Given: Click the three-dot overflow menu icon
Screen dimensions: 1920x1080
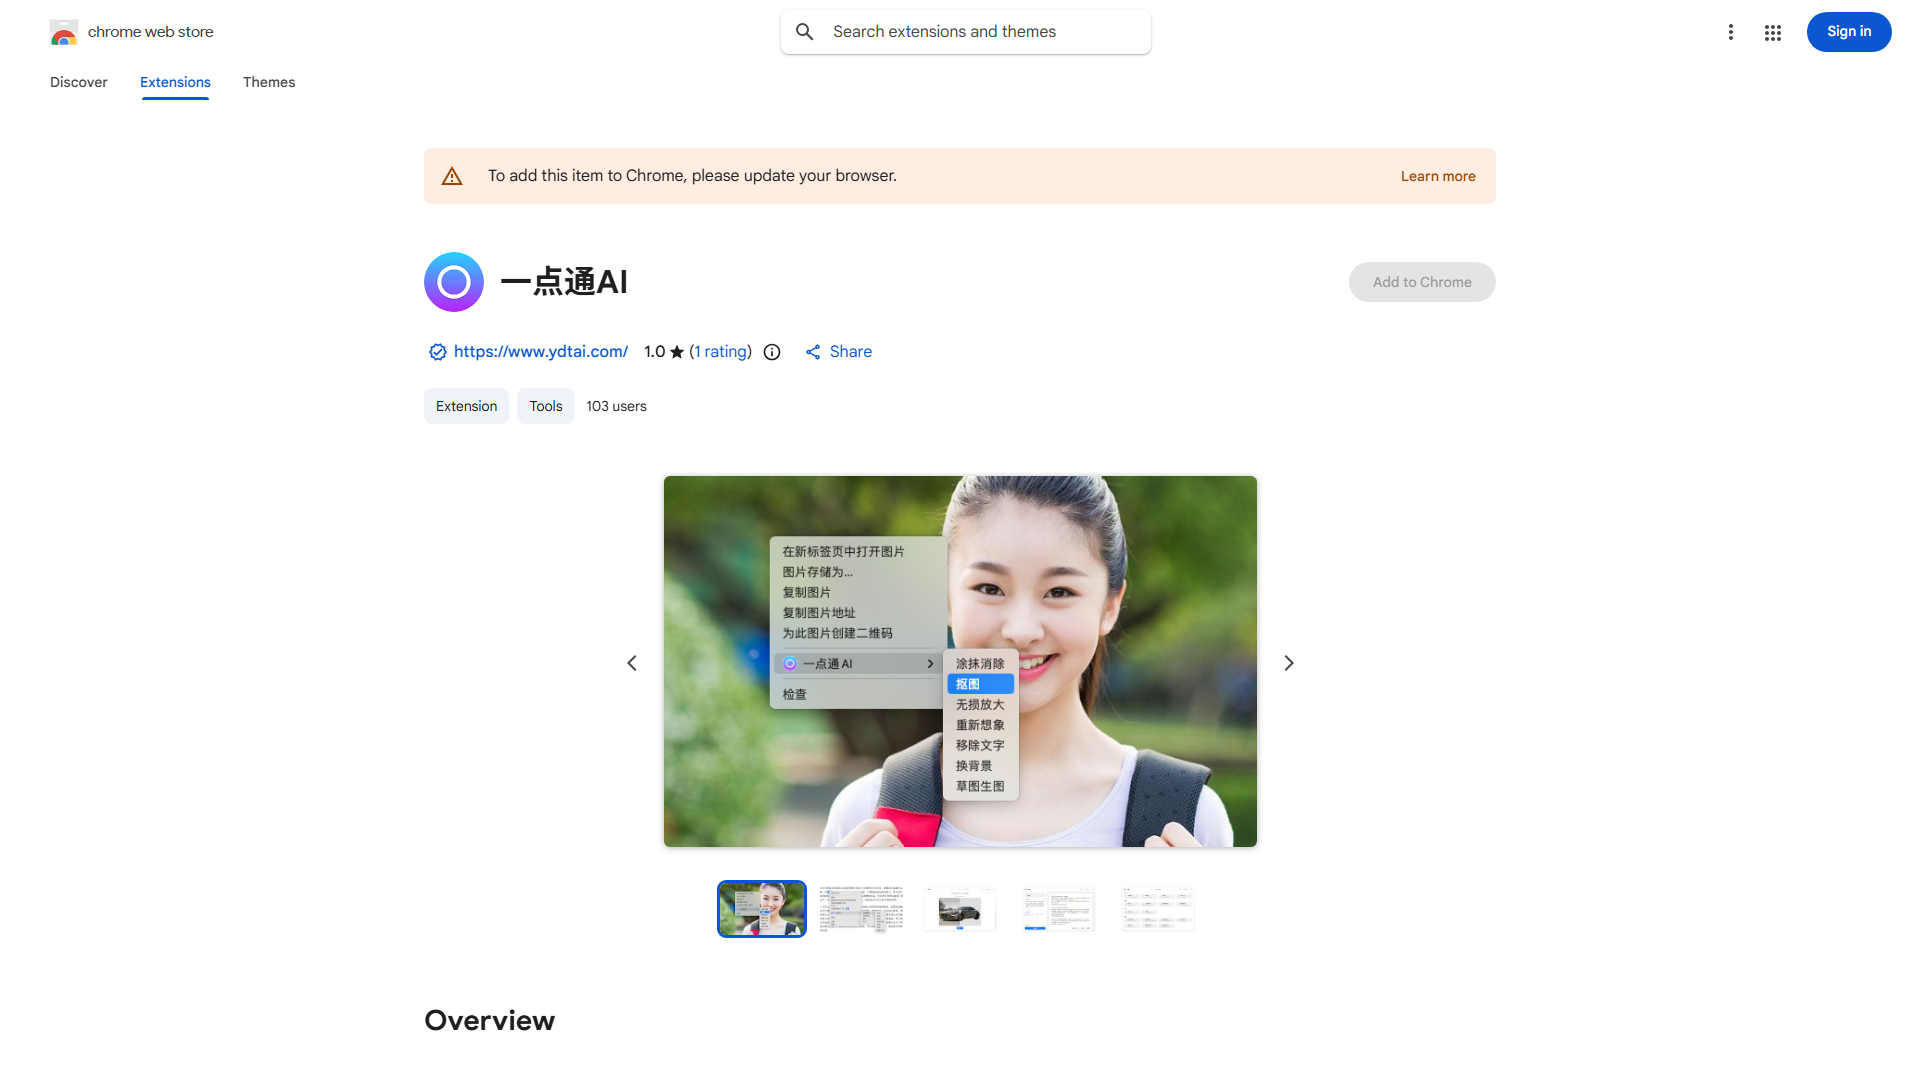Looking at the screenshot, I should (x=1731, y=32).
